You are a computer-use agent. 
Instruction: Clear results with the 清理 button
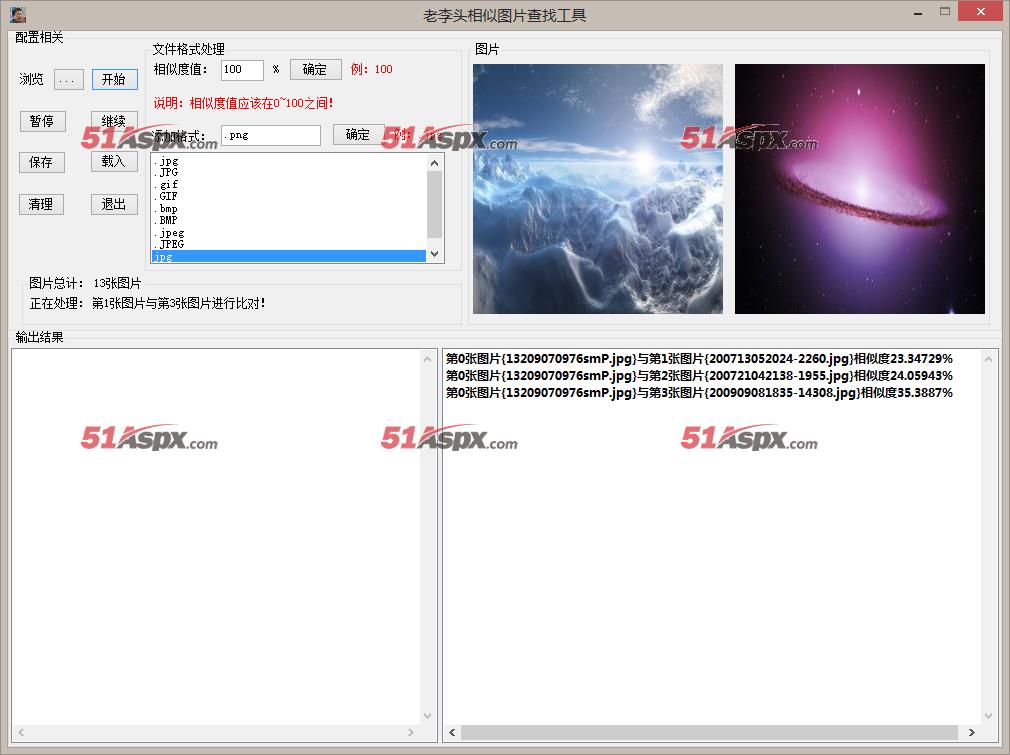42,204
